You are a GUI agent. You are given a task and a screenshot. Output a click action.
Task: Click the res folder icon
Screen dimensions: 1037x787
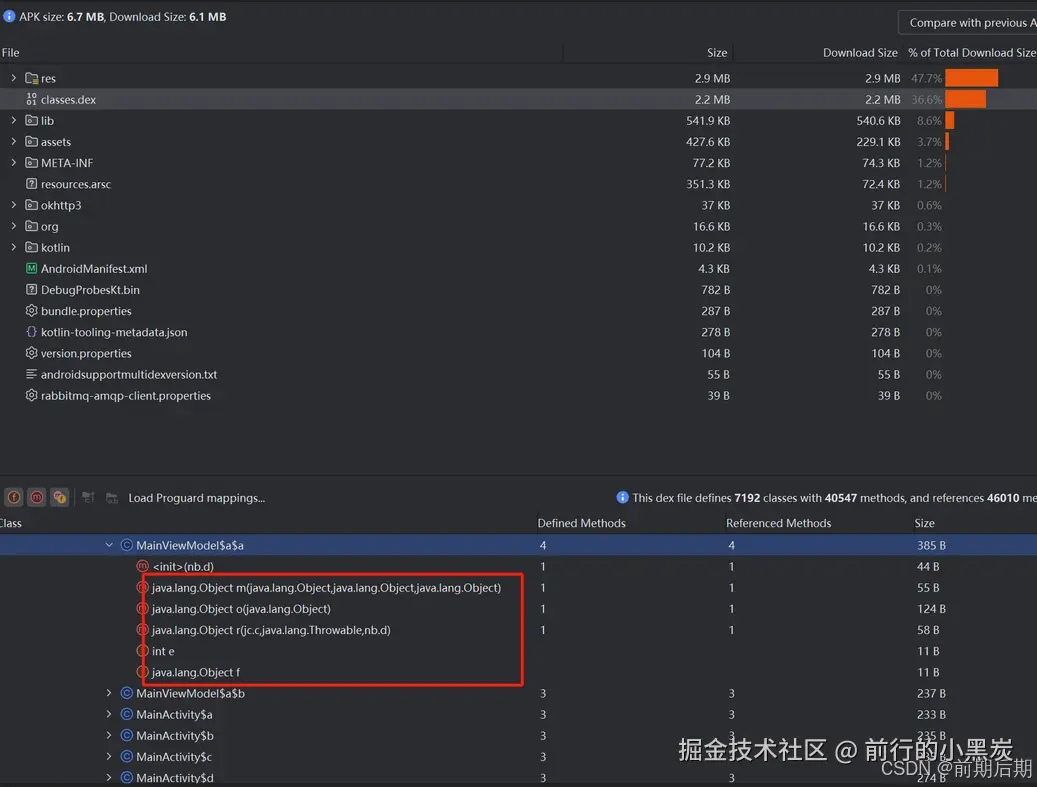click(31, 78)
